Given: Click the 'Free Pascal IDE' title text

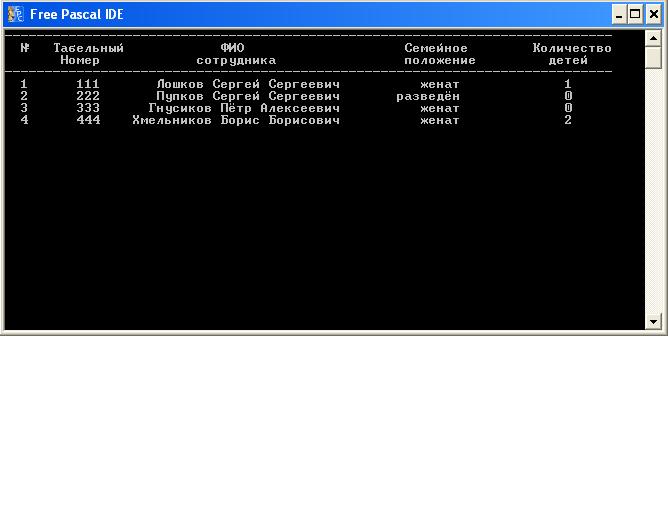Looking at the screenshot, I should click(x=77, y=14).
